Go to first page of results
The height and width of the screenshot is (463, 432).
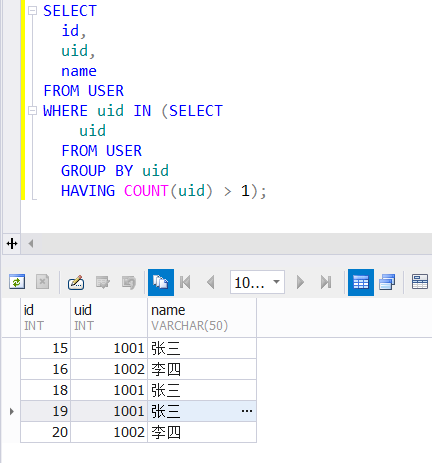[185, 282]
